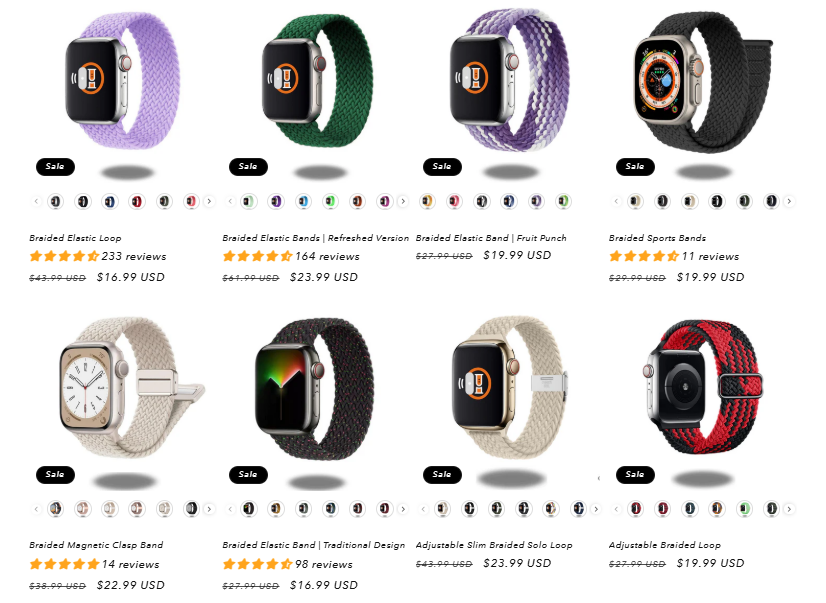Show previous swatches for Braided Elastic Bands Refreshed
826x603 pixels.
230,201
